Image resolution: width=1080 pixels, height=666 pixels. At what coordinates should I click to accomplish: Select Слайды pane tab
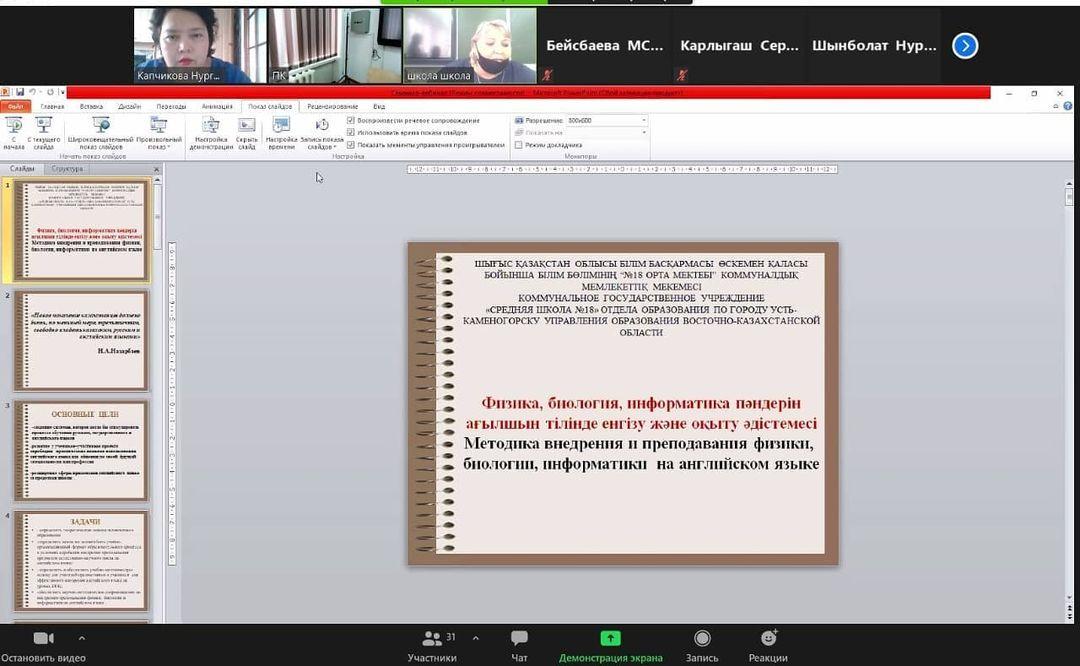pos(22,169)
